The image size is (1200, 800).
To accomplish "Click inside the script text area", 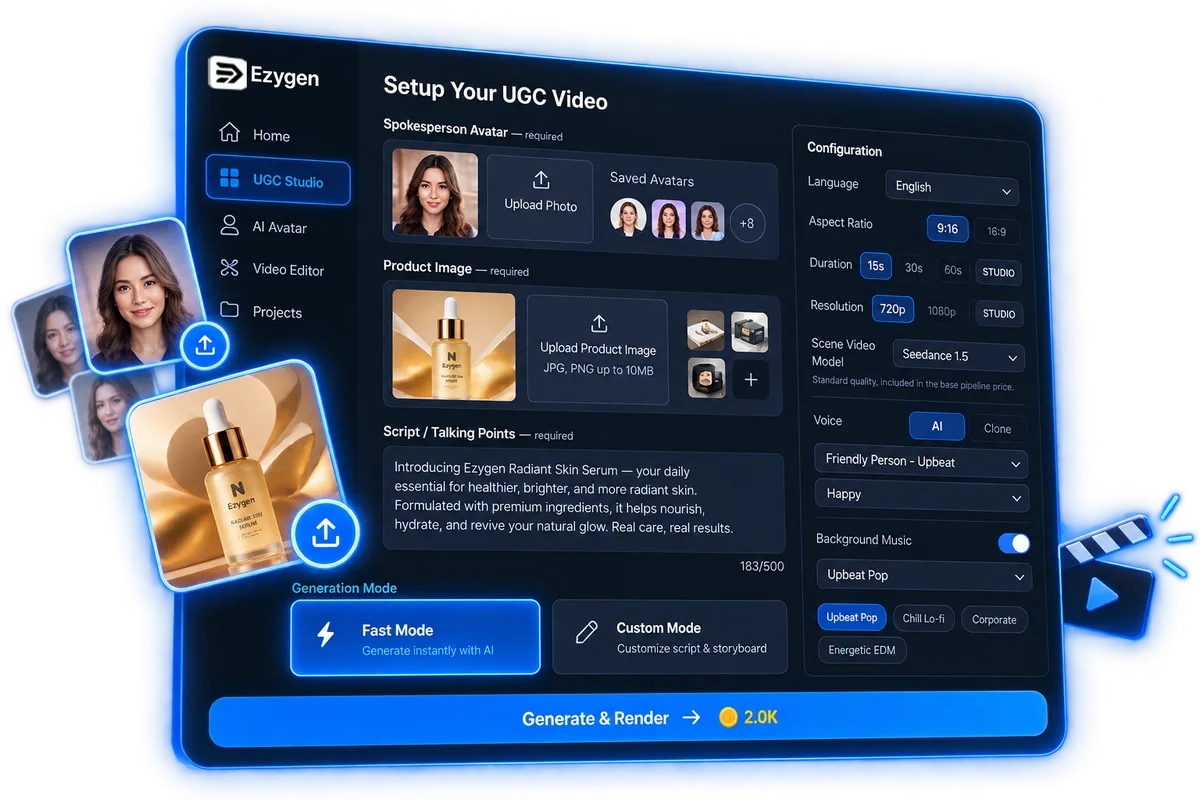I will (x=583, y=500).
